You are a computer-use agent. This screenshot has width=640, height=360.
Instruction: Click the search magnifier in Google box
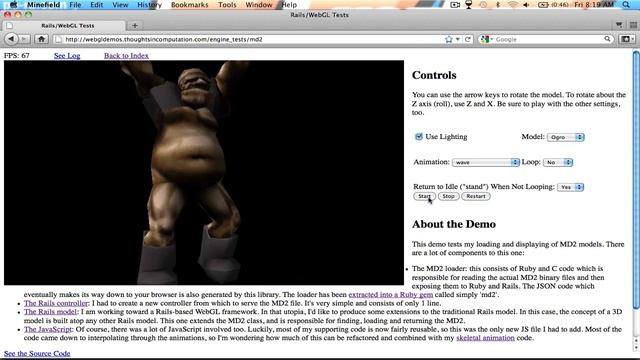607,39
